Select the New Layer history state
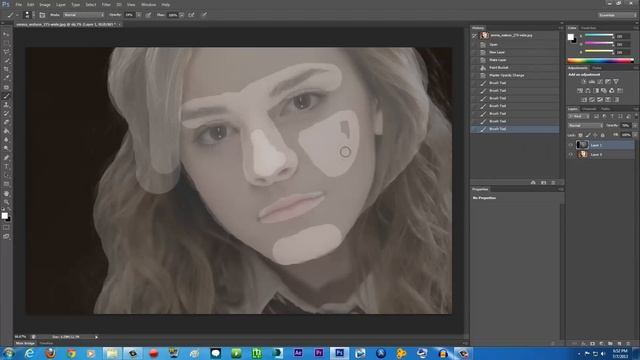 coord(515,52)
